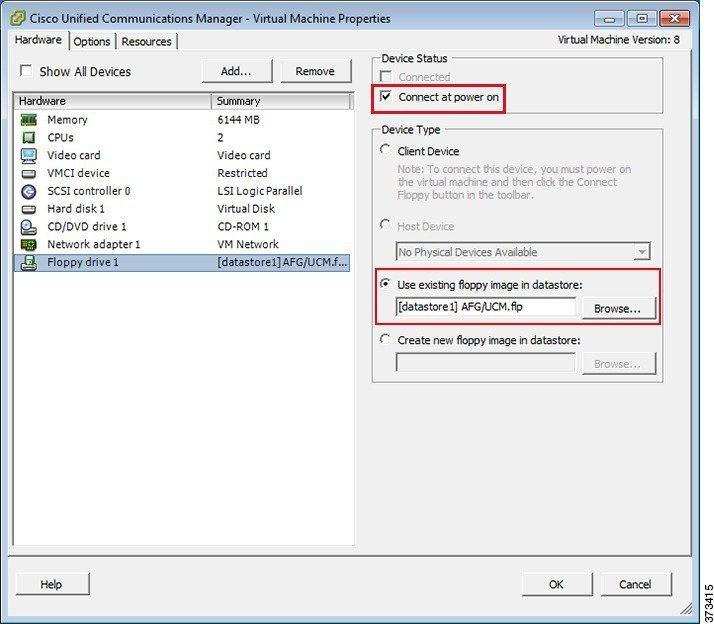This screenshot has width=714, height=624.
Task: Click the Summary column header
Action: [281, 101]
